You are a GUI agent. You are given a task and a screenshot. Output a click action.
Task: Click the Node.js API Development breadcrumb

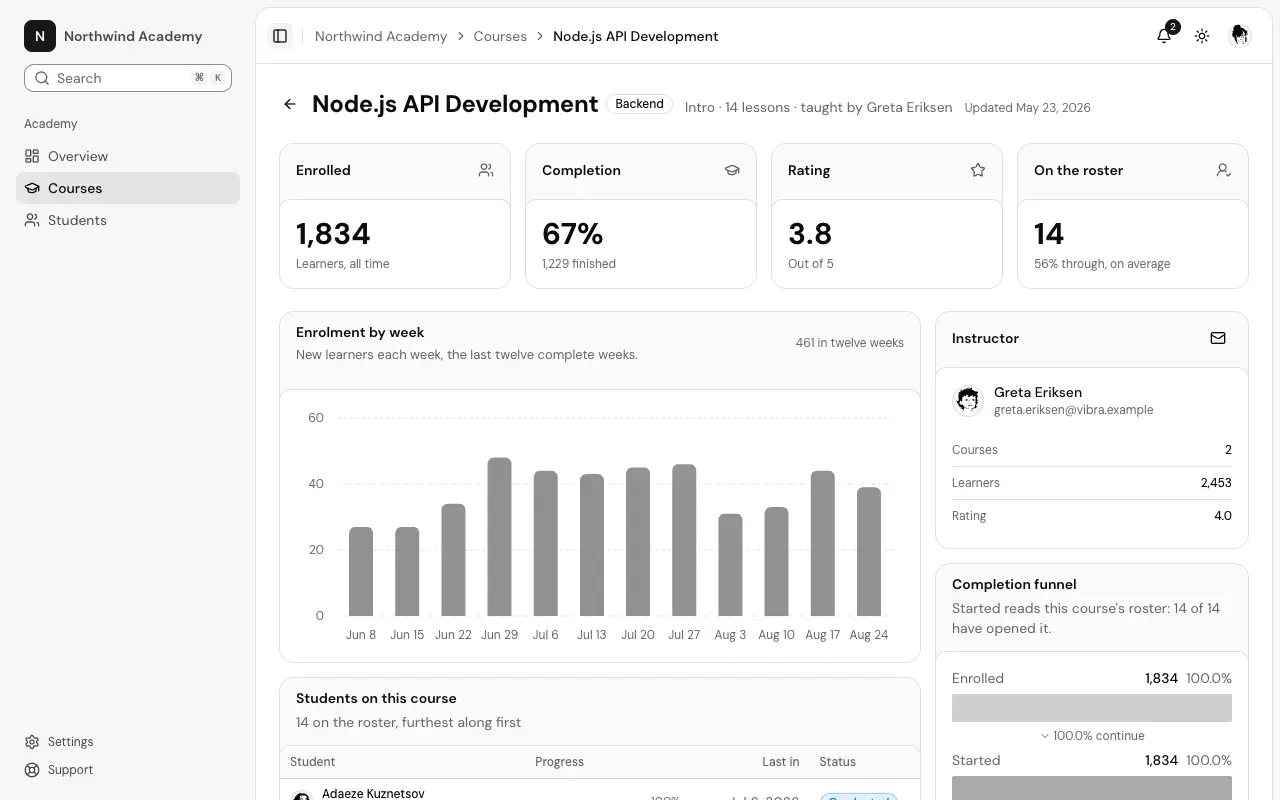tap(636, 36)
